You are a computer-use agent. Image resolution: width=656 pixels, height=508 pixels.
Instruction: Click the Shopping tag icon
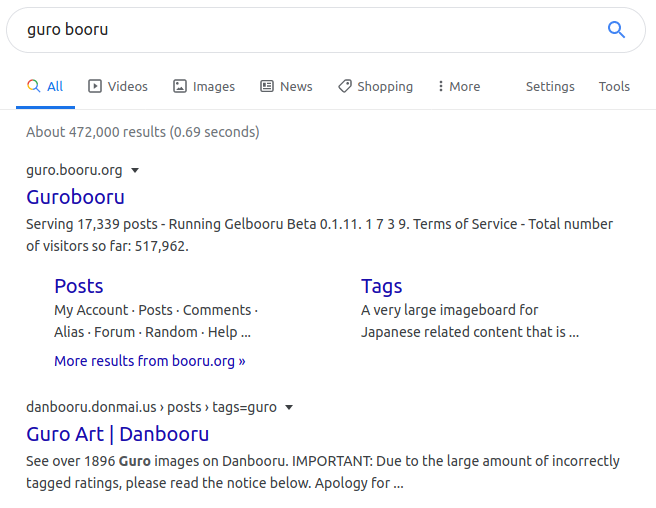(344, 86)
